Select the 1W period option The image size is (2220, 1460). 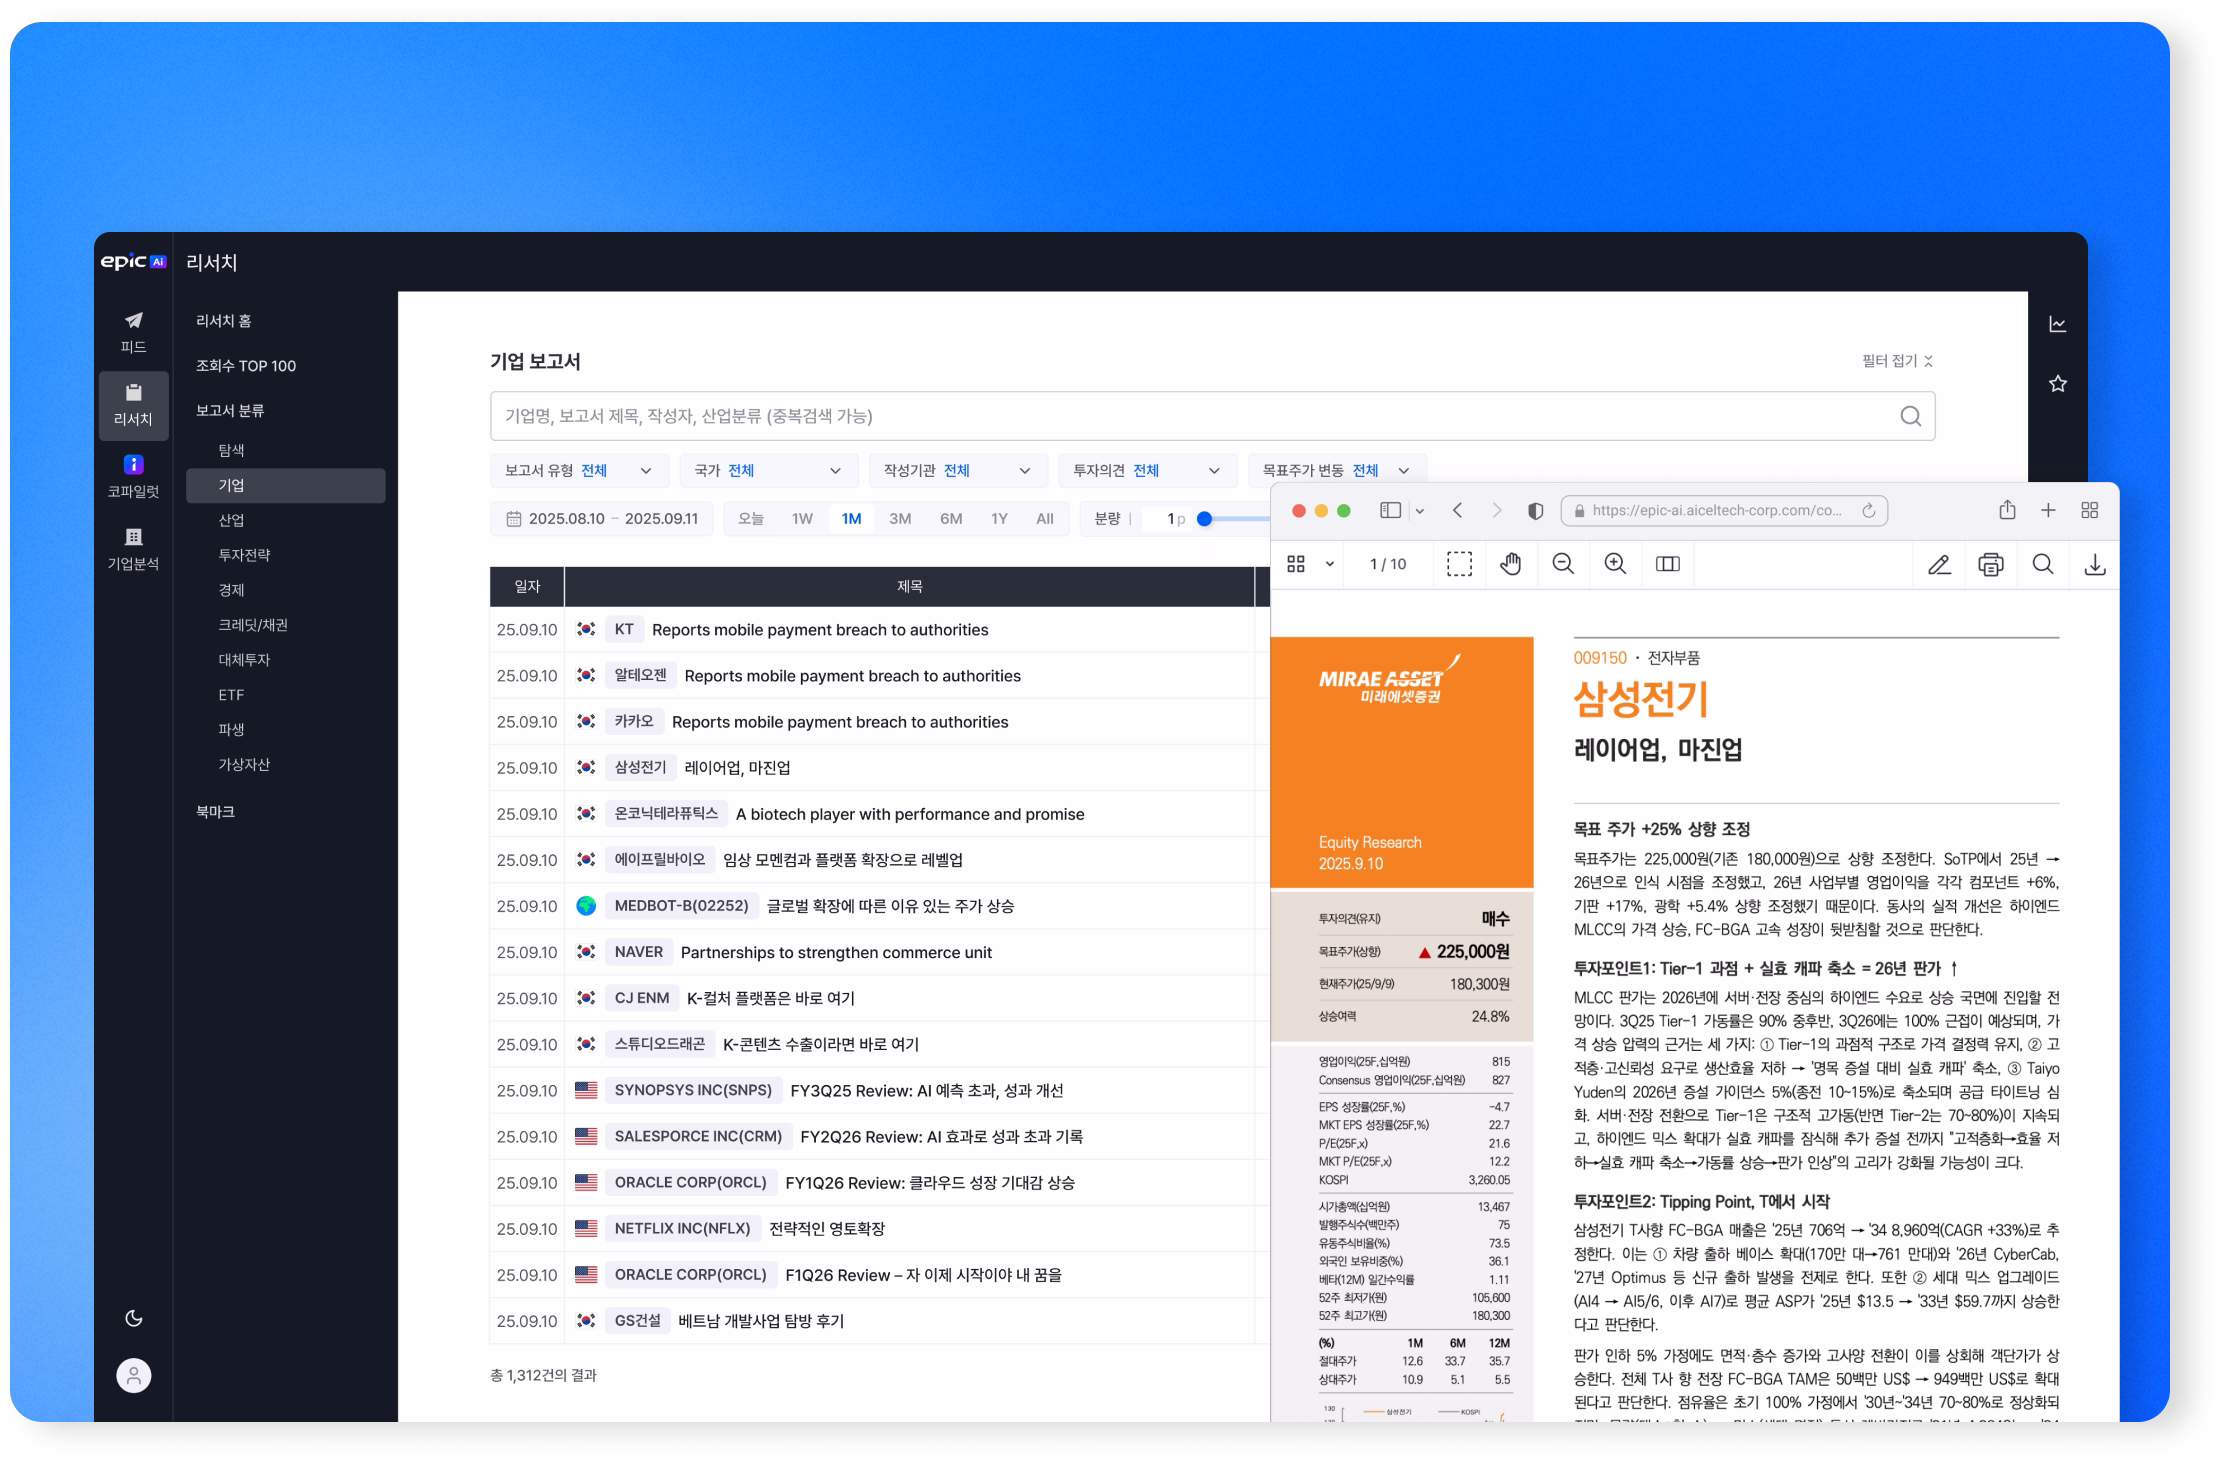[x=802, y=519]
